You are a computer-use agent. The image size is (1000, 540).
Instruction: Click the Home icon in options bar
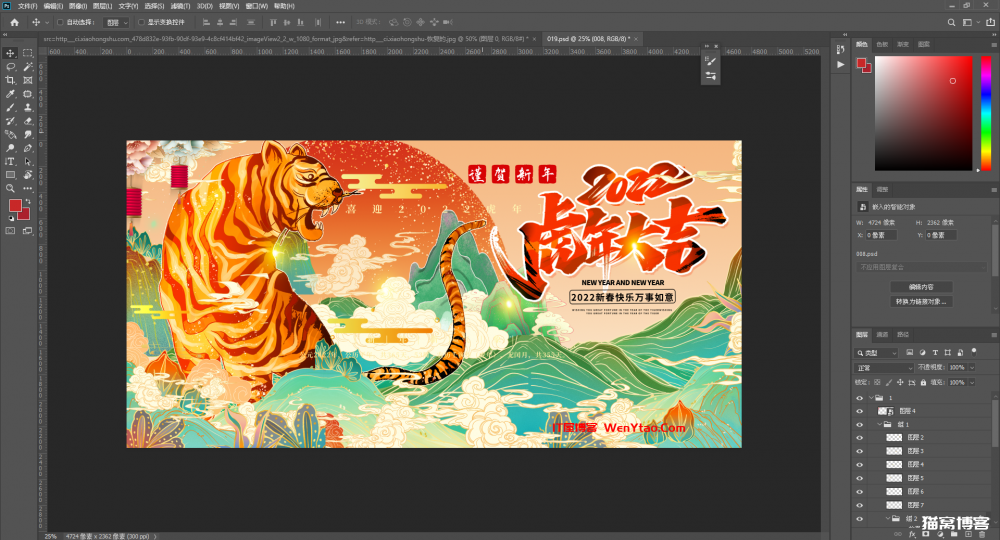click(14, 22)
